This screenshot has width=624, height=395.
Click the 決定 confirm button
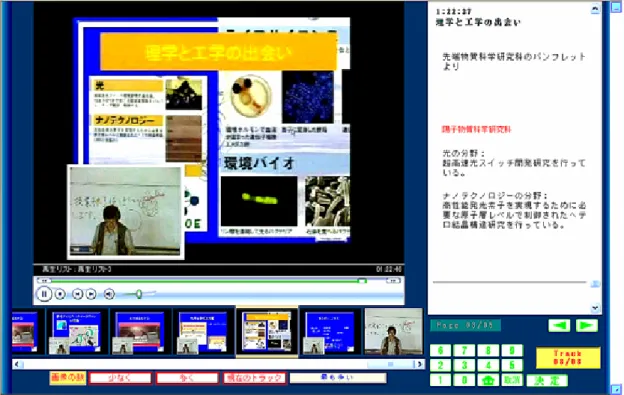click(x=547, y=380)
